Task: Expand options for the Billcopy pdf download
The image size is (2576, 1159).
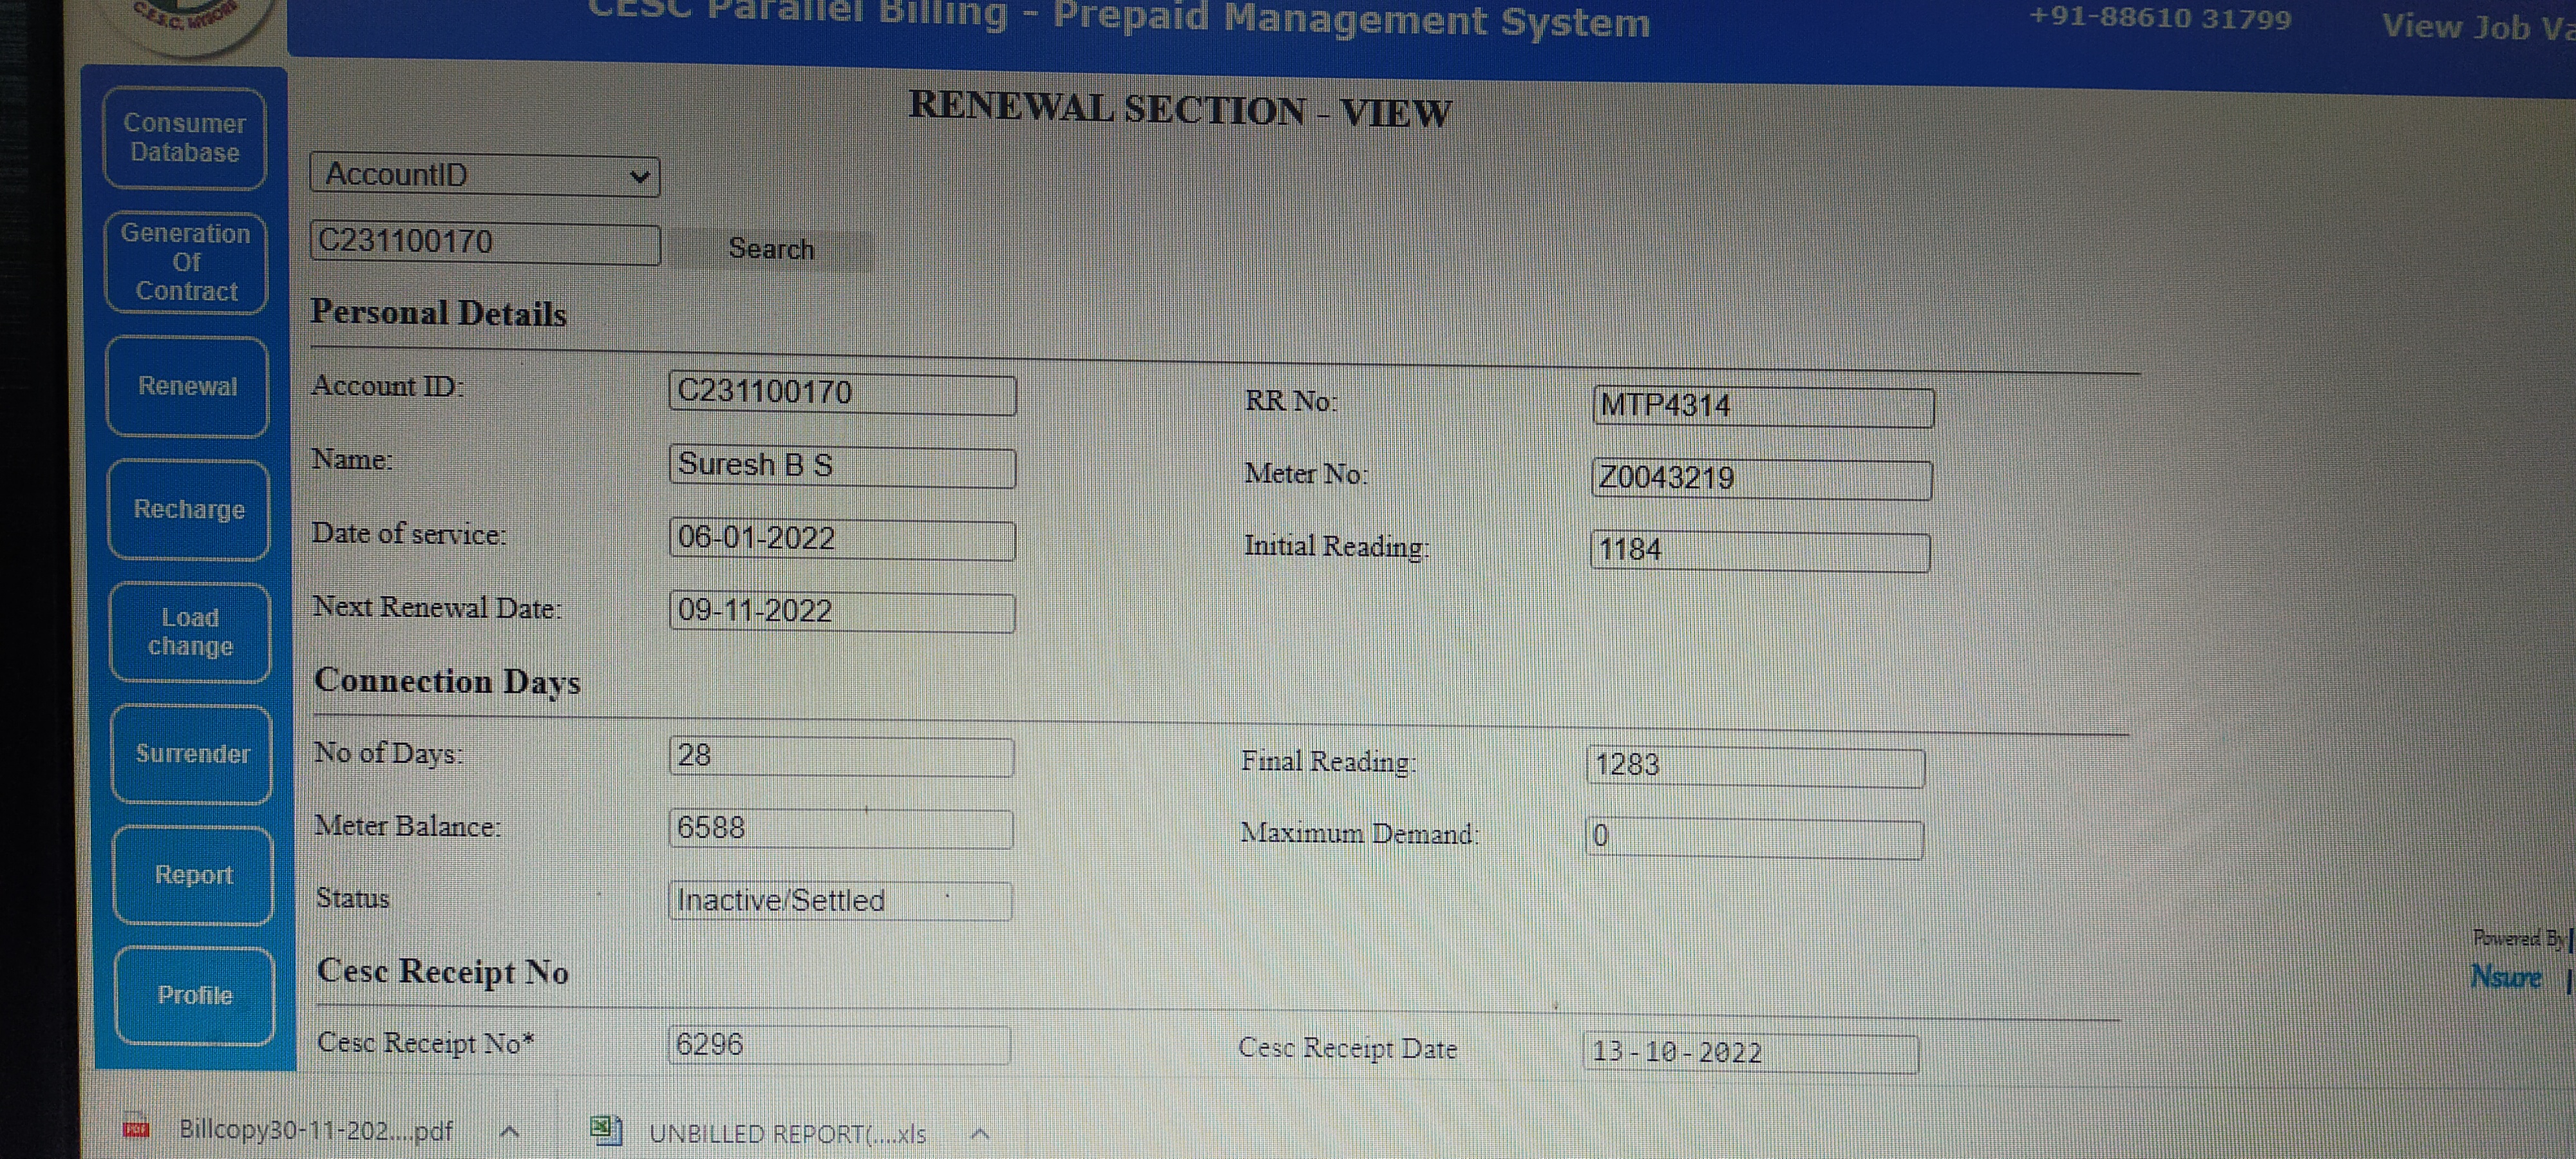Action: pos(509,1132)
